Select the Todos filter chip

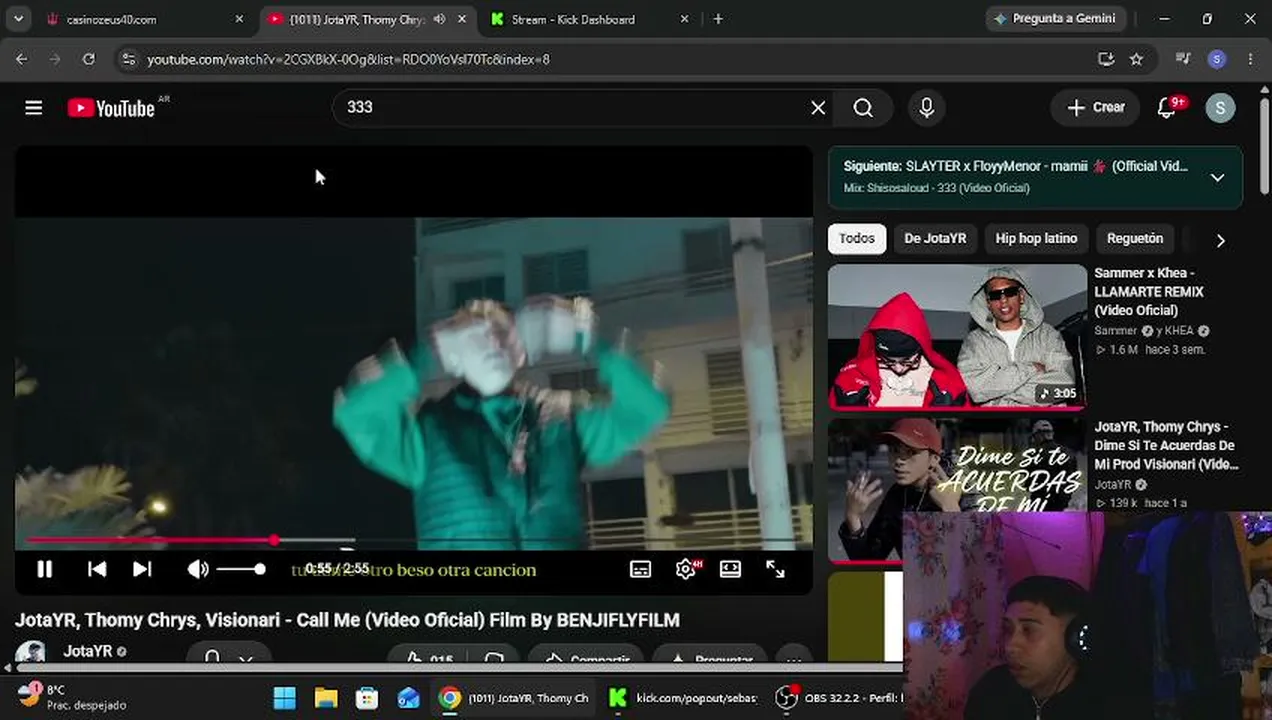point(857,238)
